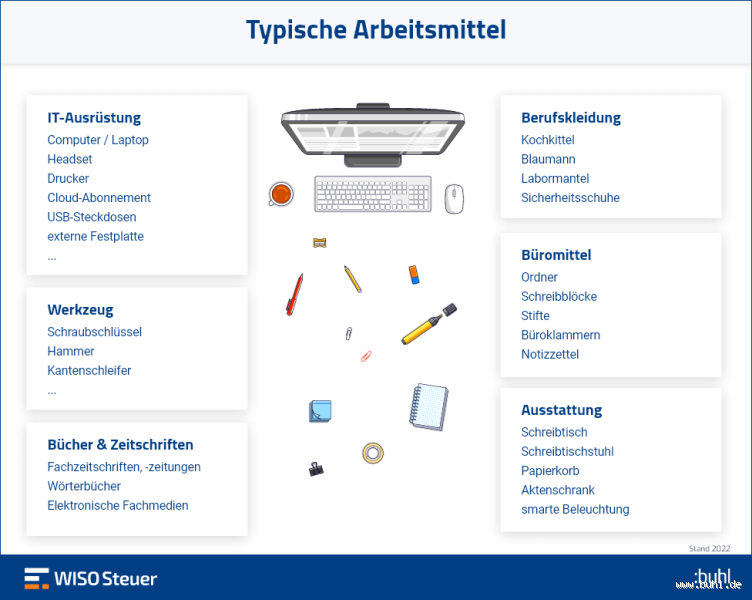Click the keyboard illustration
This screenshot has height=600, width=752.
point(373,194)
